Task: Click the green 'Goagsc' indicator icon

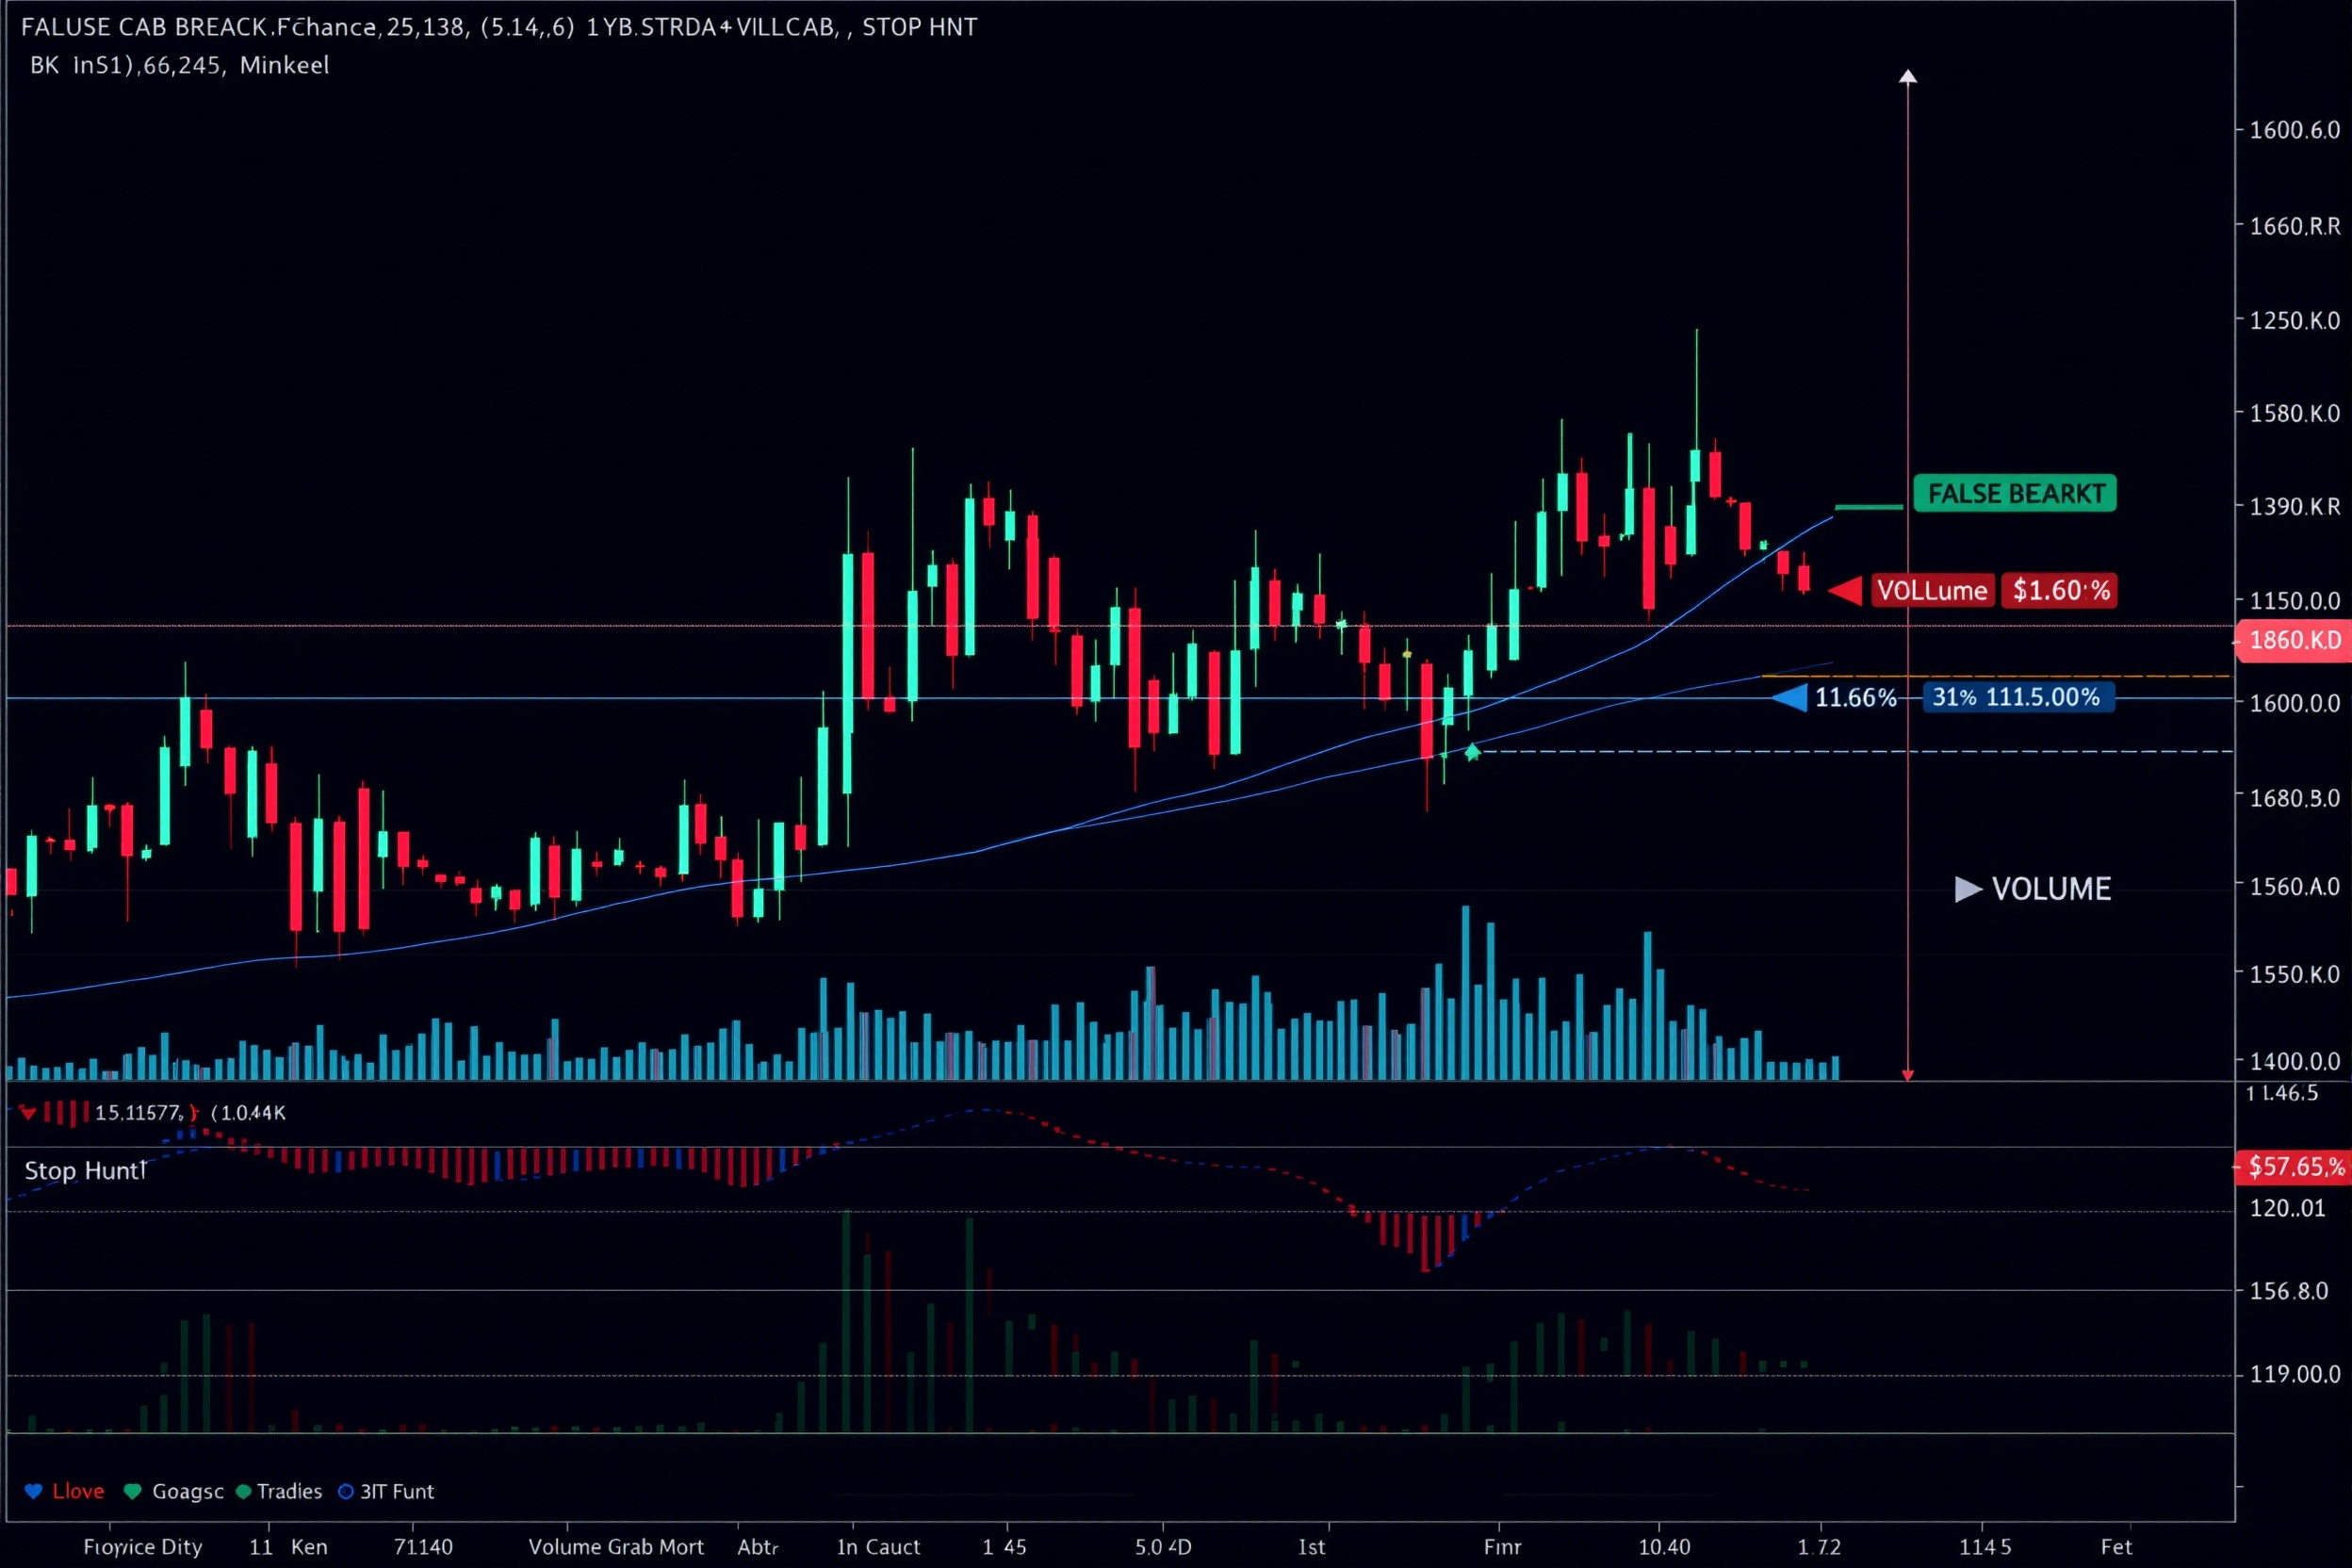Action: 131,1491
